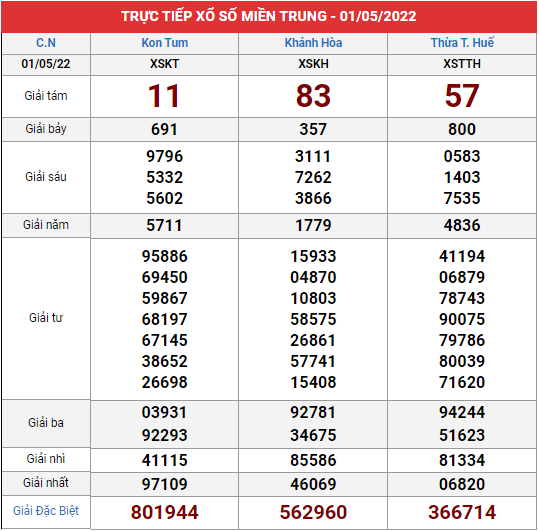
Task: Open the Khánh Hòa province link
Action: coord(313,43)
